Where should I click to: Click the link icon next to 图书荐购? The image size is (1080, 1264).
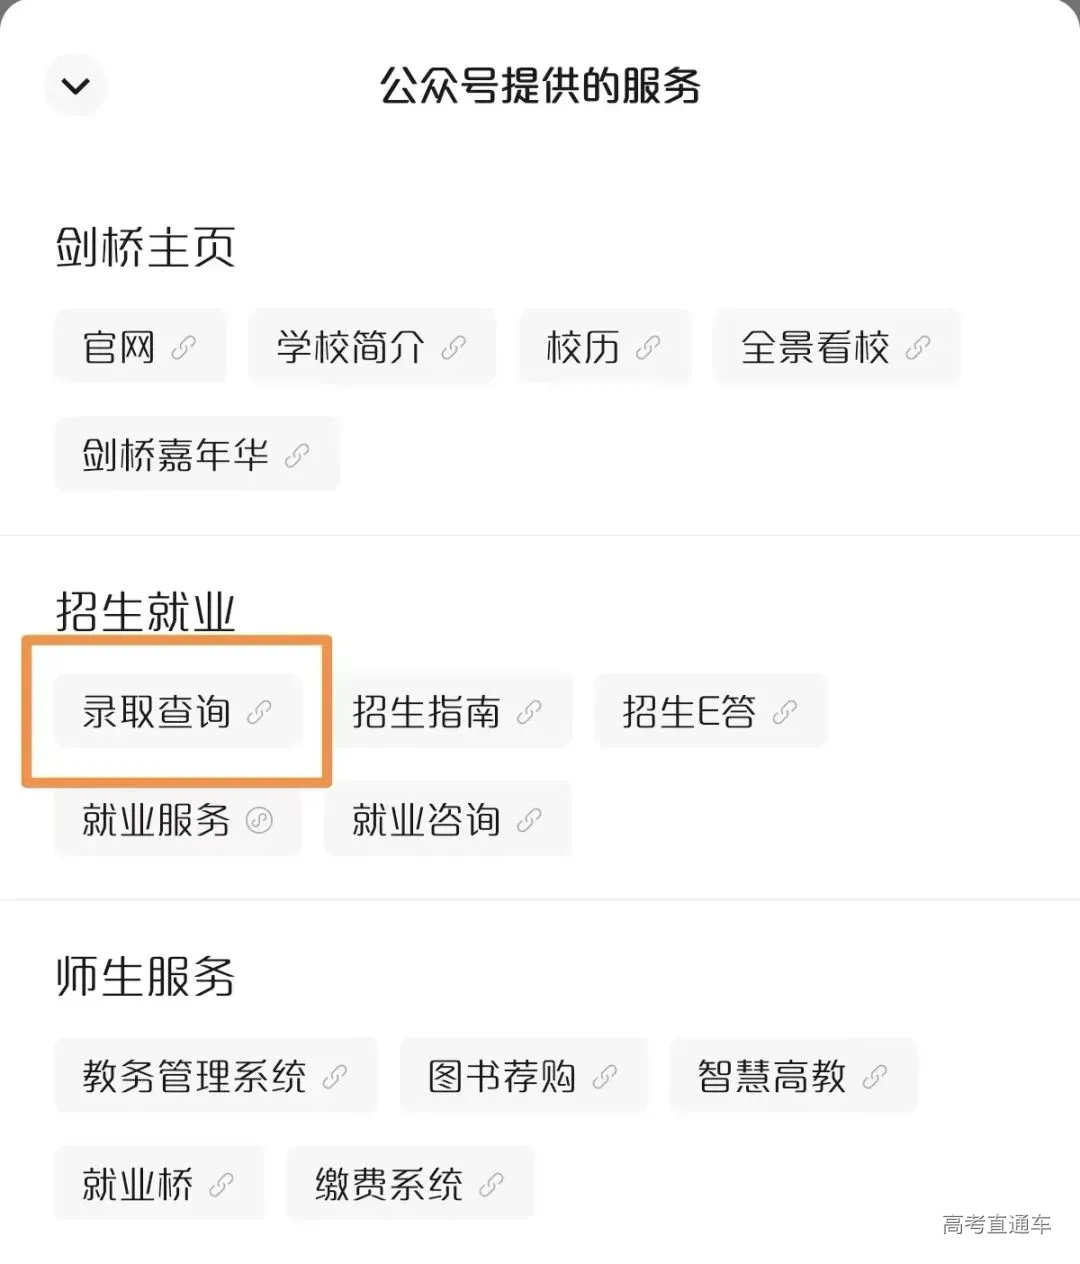pyautogui.click(x=607, y=1076)
